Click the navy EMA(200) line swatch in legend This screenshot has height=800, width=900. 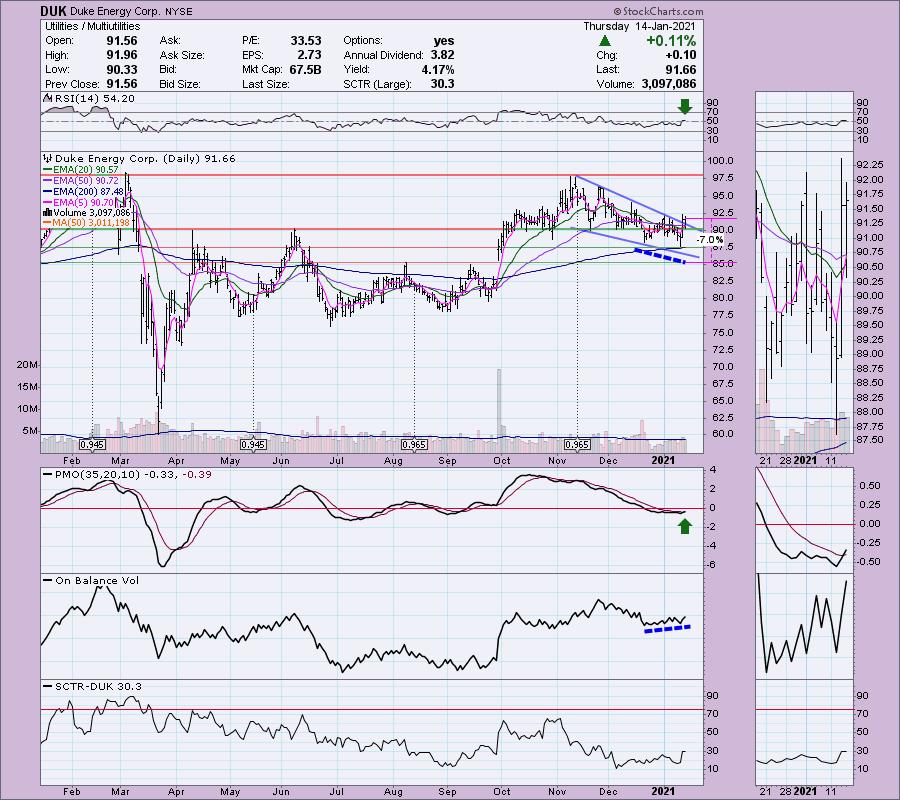coord(48,192)
